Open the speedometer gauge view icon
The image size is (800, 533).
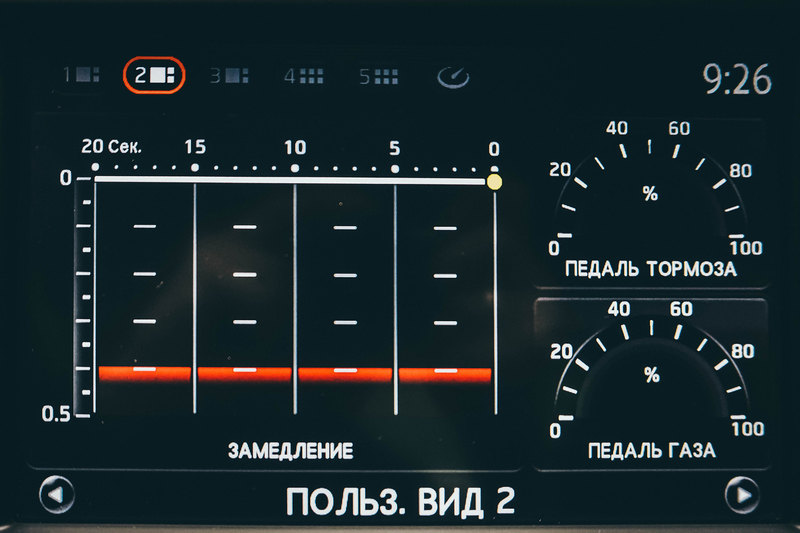point(453,78)
